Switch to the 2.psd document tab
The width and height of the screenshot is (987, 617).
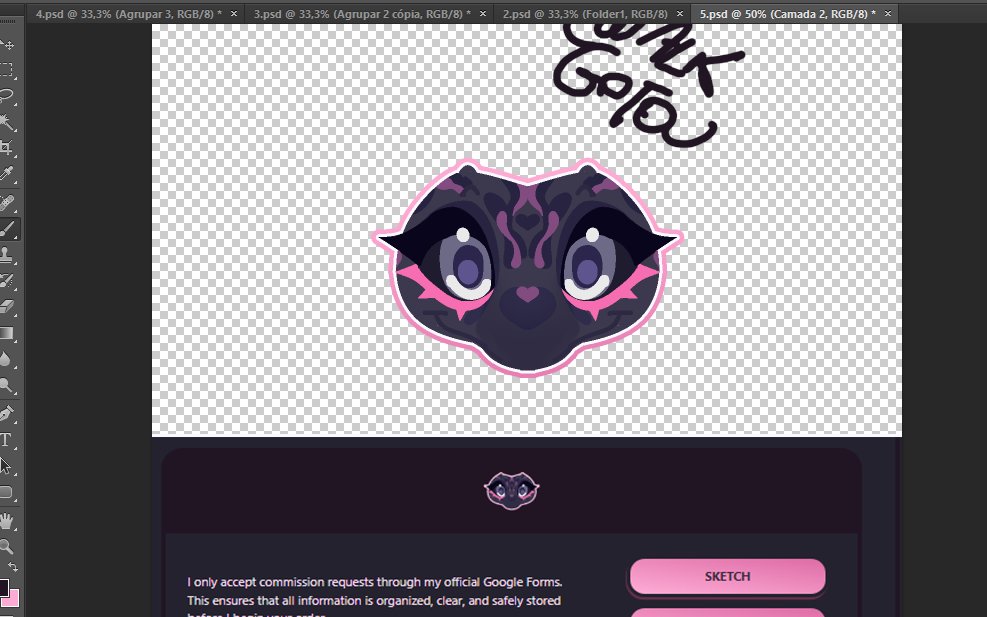click(585, 13)
